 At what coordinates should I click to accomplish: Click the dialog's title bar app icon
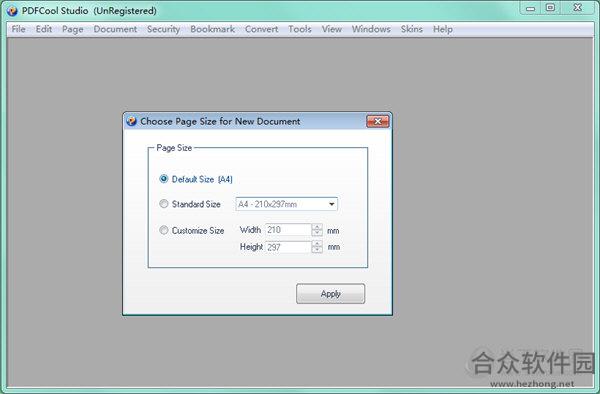[x=131, y=121]
